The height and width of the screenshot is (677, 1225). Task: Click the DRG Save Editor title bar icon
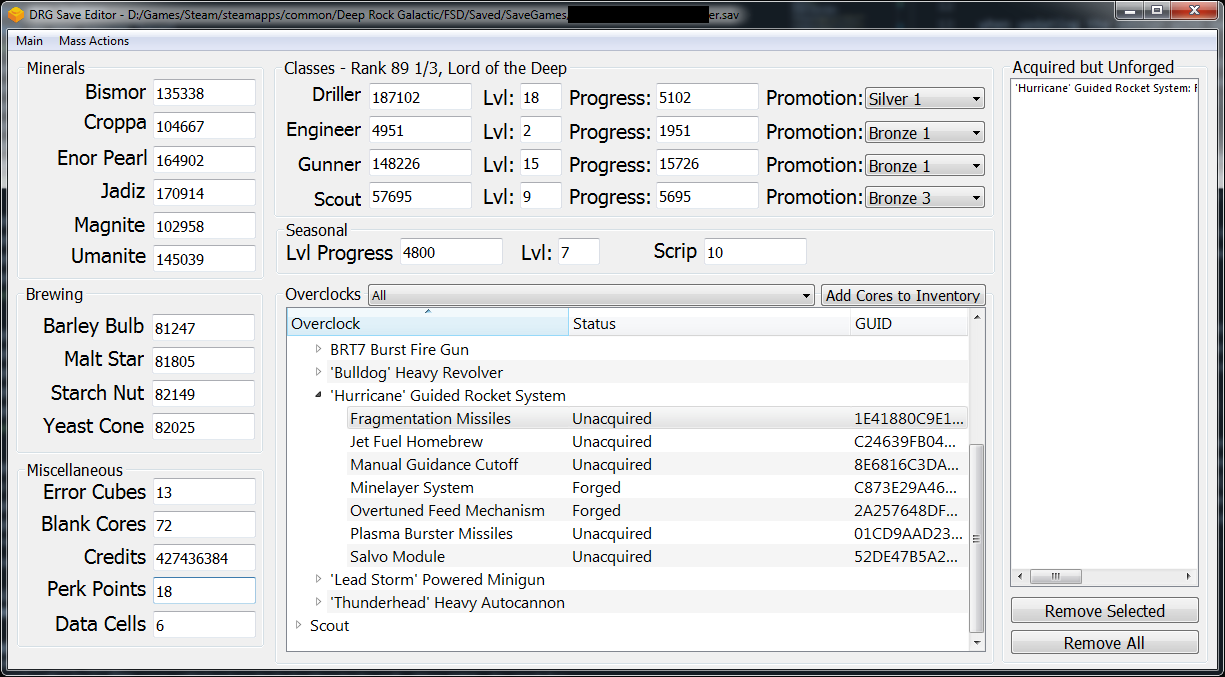click(x=15, y=16)
